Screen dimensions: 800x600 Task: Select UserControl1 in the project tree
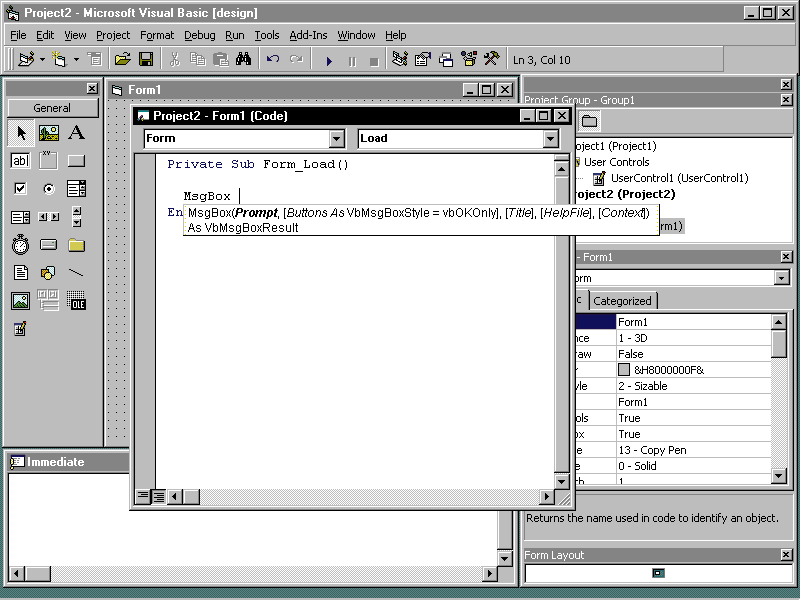(679, 178)
